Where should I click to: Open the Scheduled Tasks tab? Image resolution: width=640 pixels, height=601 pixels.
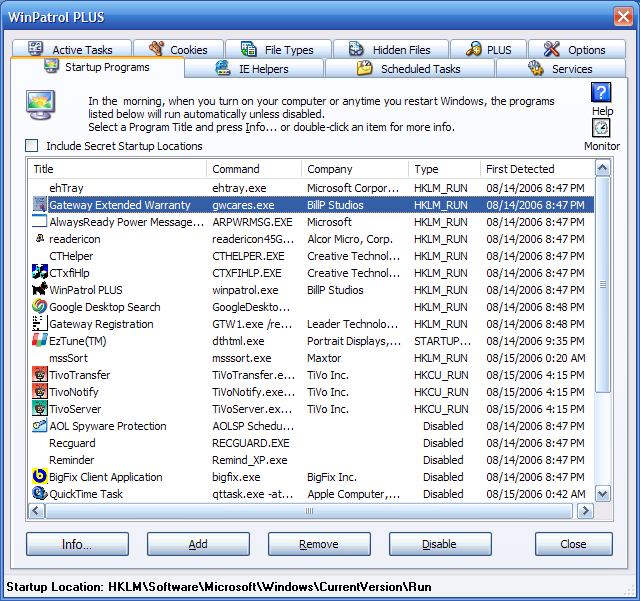point(409,69)
